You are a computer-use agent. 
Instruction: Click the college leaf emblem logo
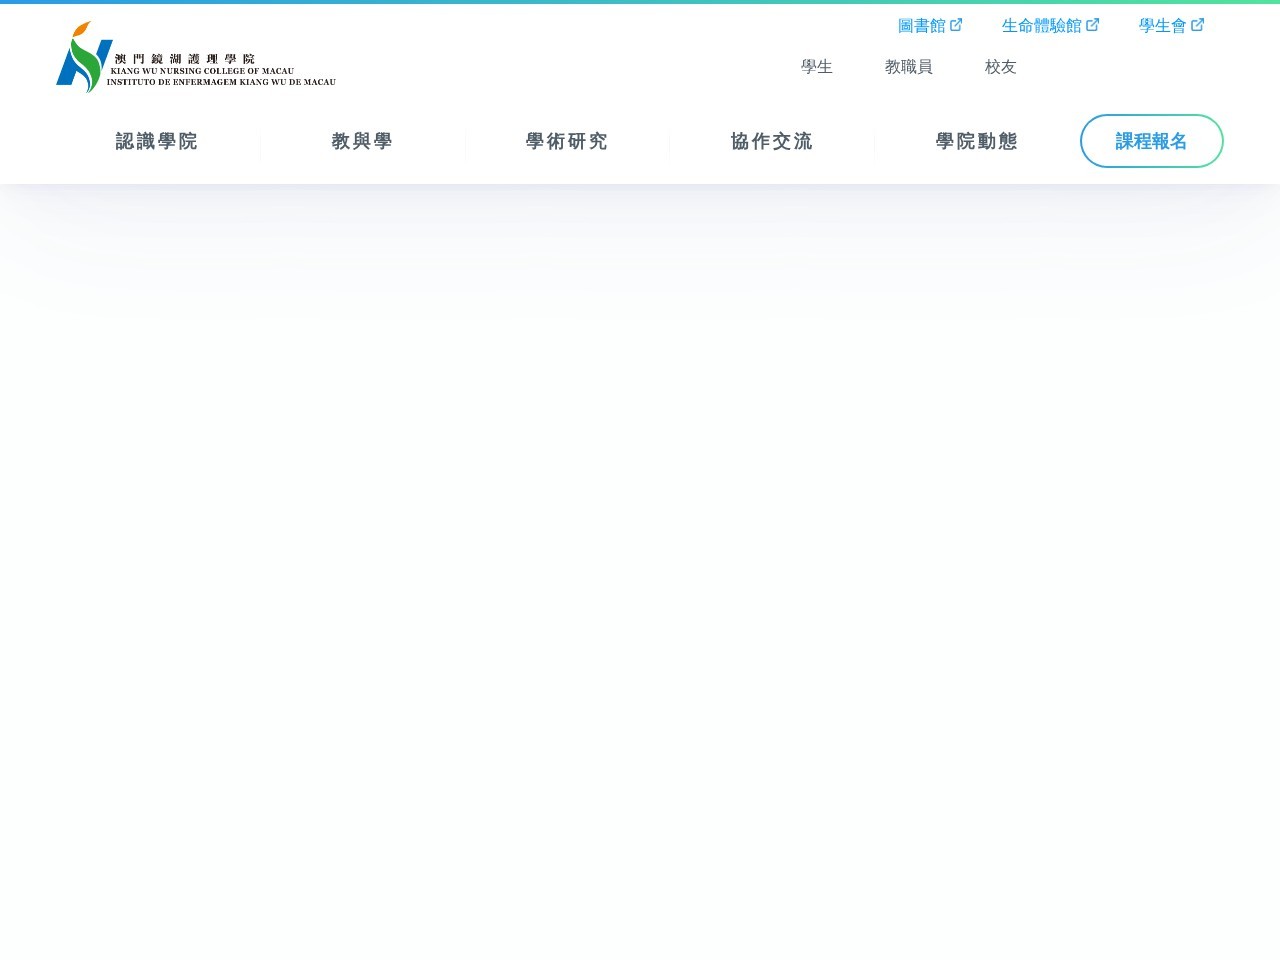click(x=82, y=58)
